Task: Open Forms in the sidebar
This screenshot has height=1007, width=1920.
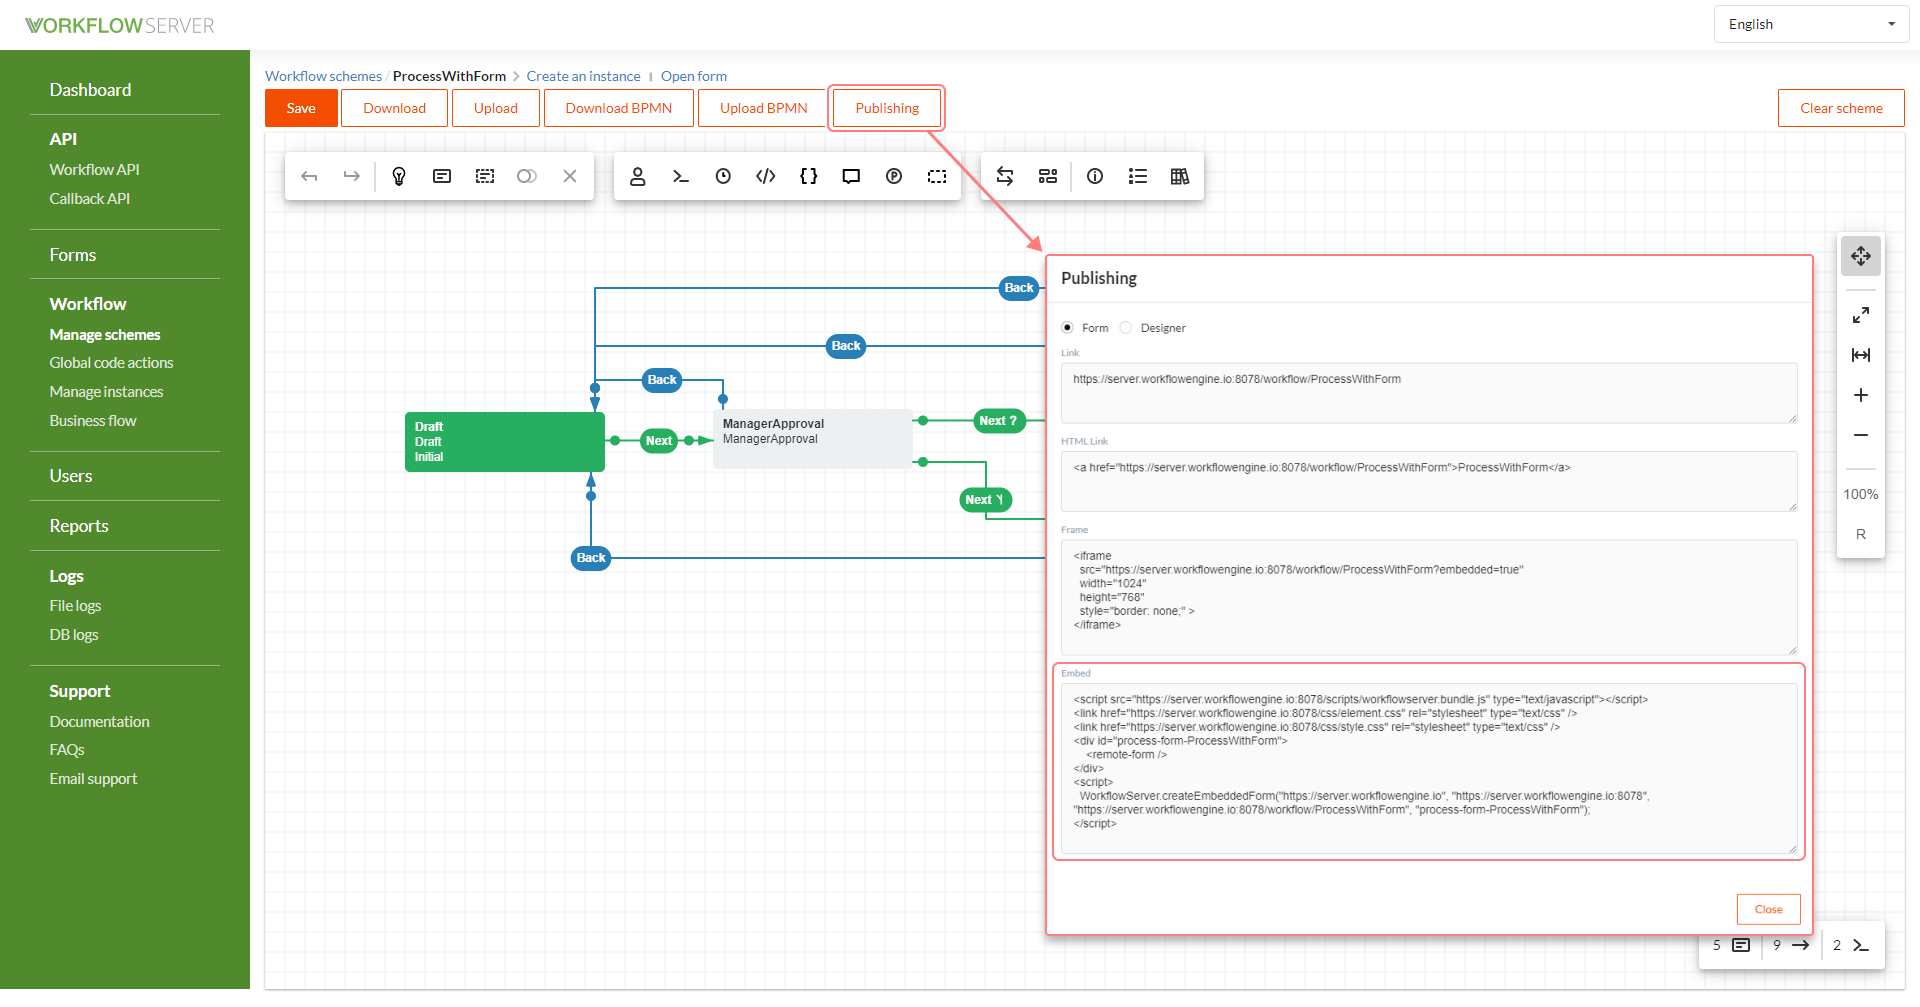Action: click(x=73, y=255)
